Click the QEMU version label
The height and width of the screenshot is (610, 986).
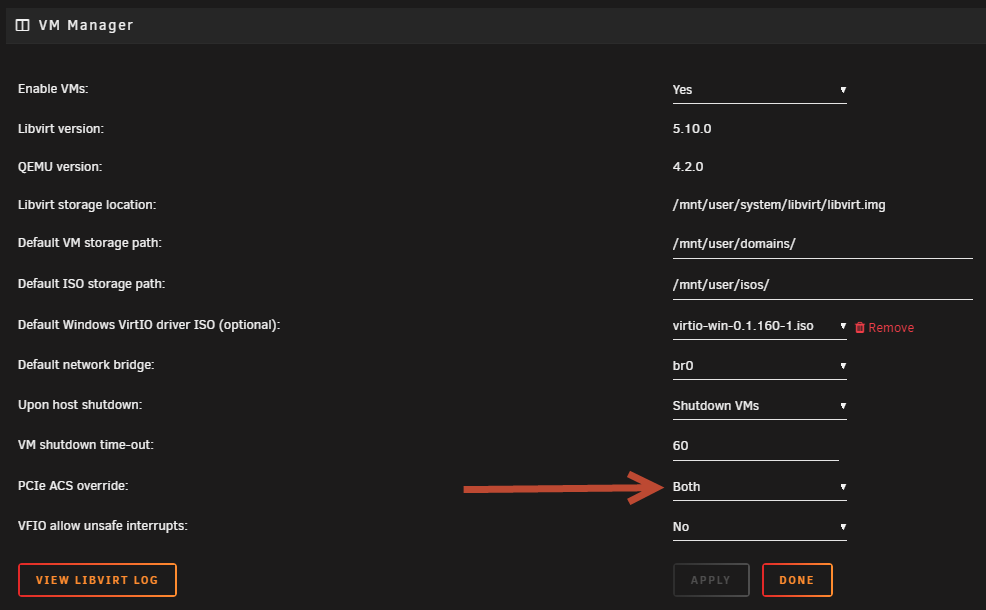point(60,167)
